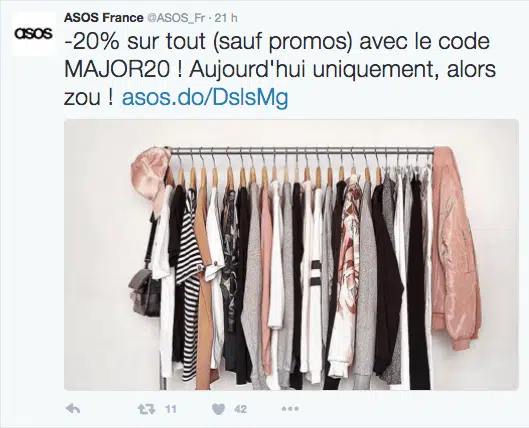Click the ASOS logo avatar
Screen dimensions: 529x428
pyautogui.click(x=33, y=34)
